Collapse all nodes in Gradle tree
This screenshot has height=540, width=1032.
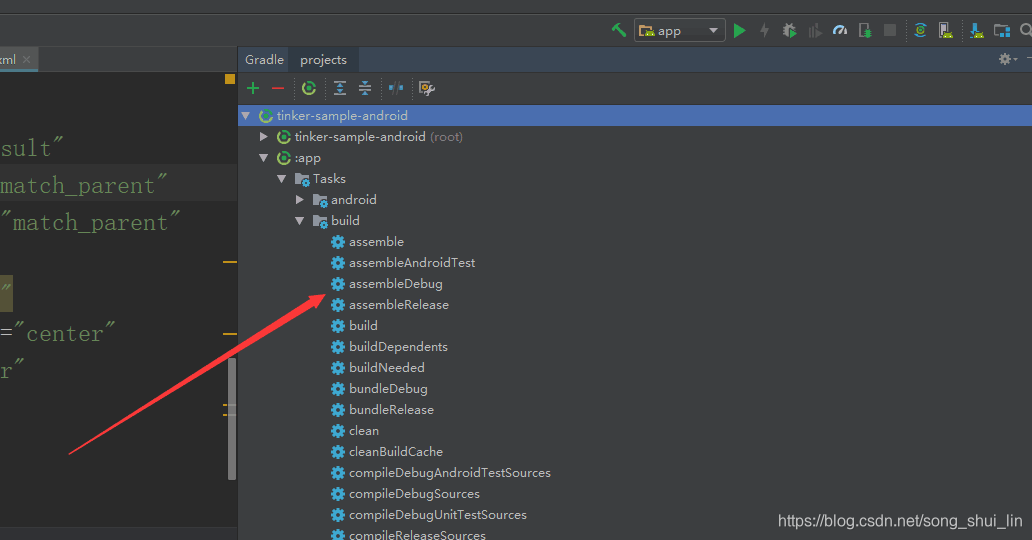coord(365,88)
